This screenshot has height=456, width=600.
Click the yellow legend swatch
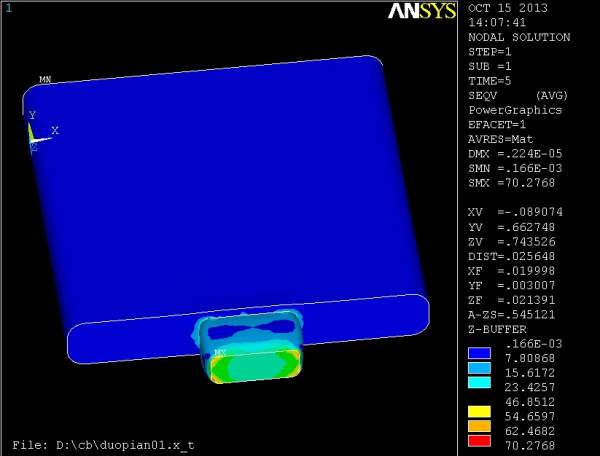479,412
